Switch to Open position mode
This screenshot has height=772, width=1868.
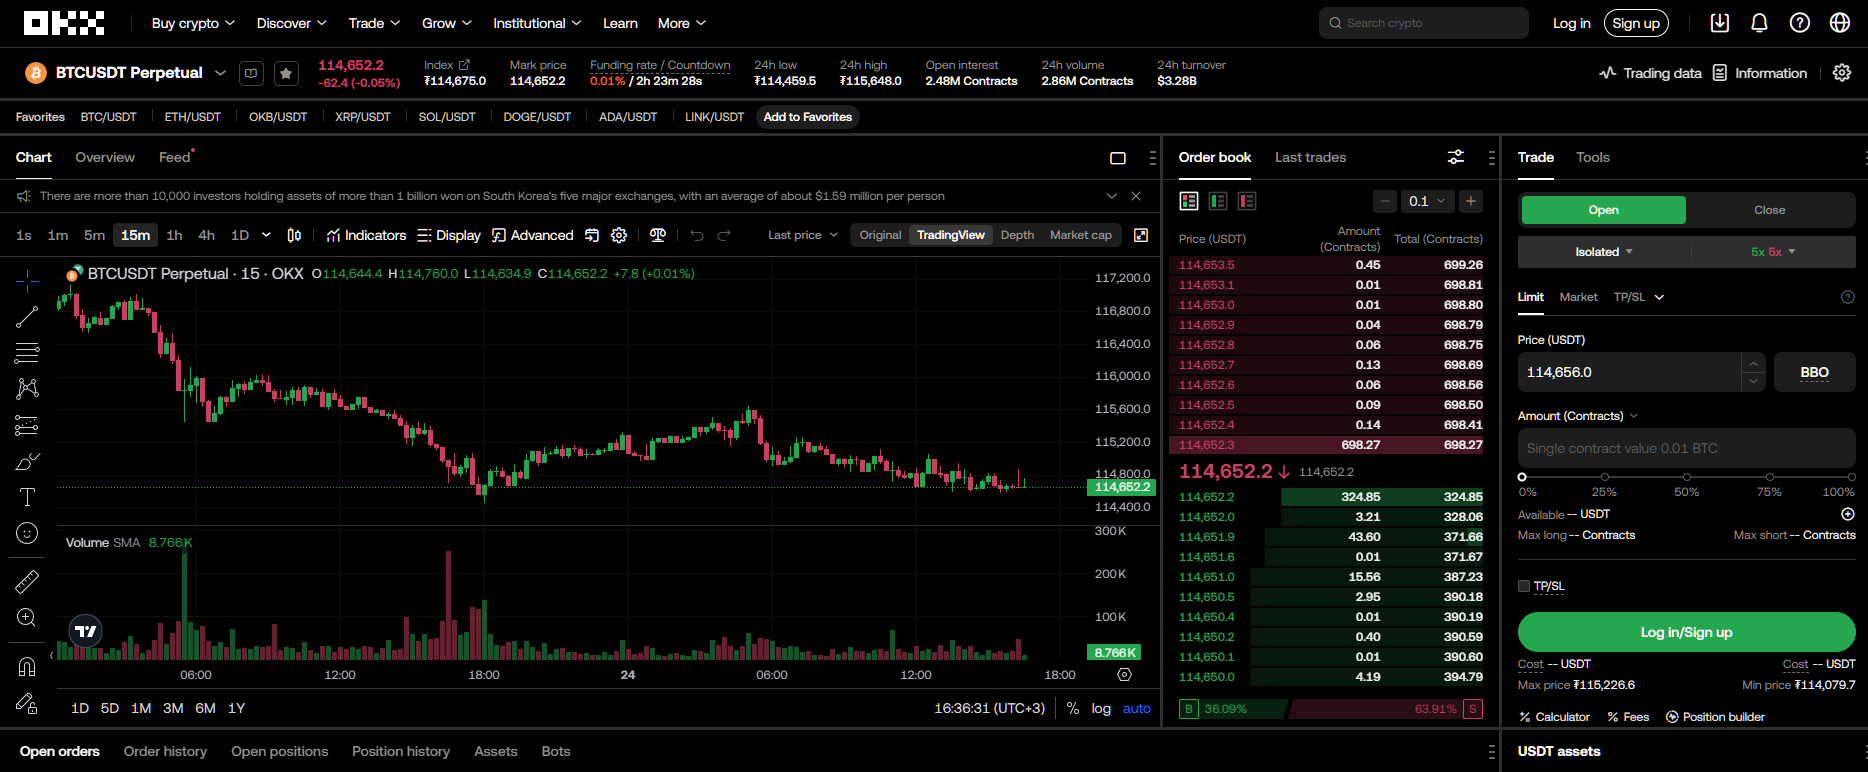[x=1603, y=210]
